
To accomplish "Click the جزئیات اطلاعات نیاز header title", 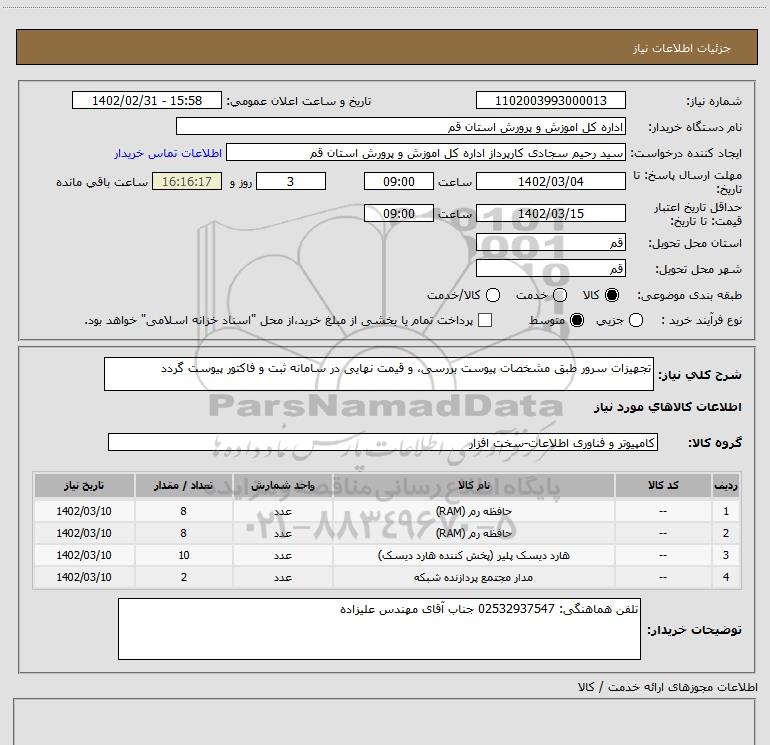I will pyautogui.click(x=682, y=48).
